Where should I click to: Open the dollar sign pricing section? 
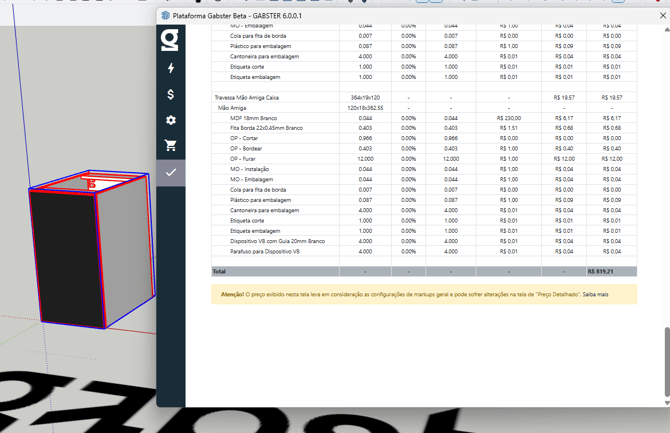coord(171,94)
